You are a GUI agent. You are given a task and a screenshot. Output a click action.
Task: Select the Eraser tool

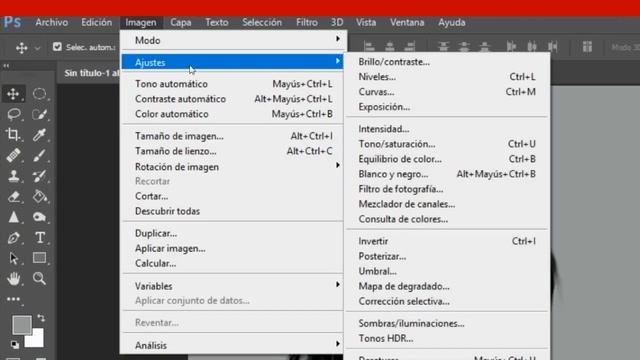click(13, 196)
